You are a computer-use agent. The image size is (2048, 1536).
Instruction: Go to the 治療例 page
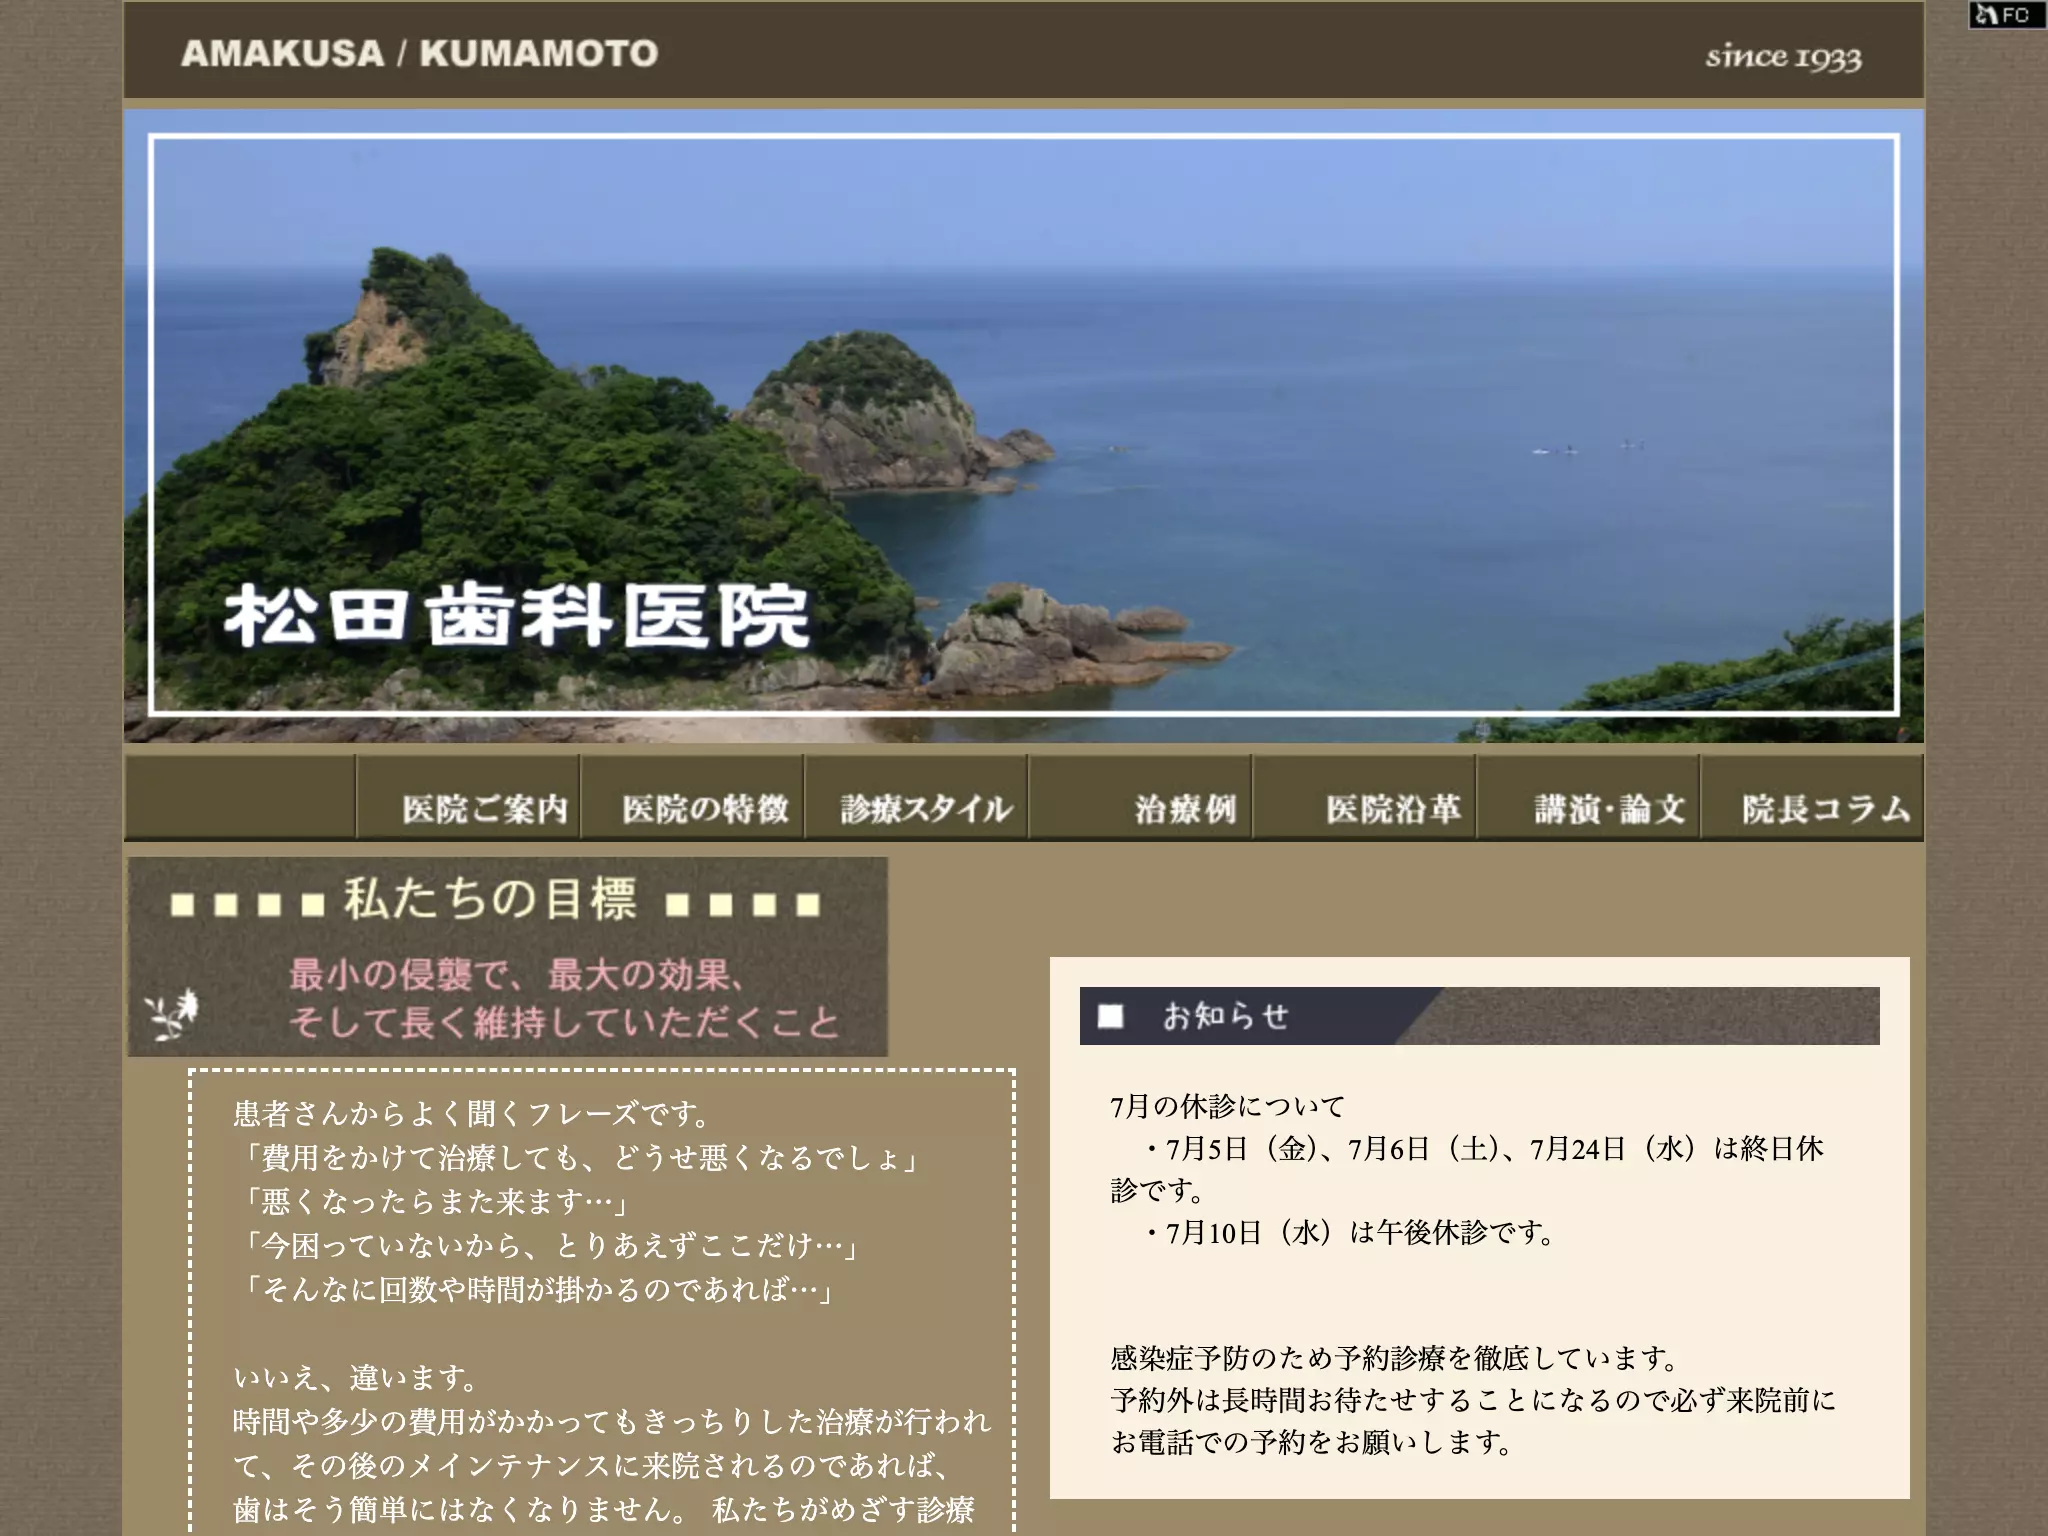(1141, 797)
